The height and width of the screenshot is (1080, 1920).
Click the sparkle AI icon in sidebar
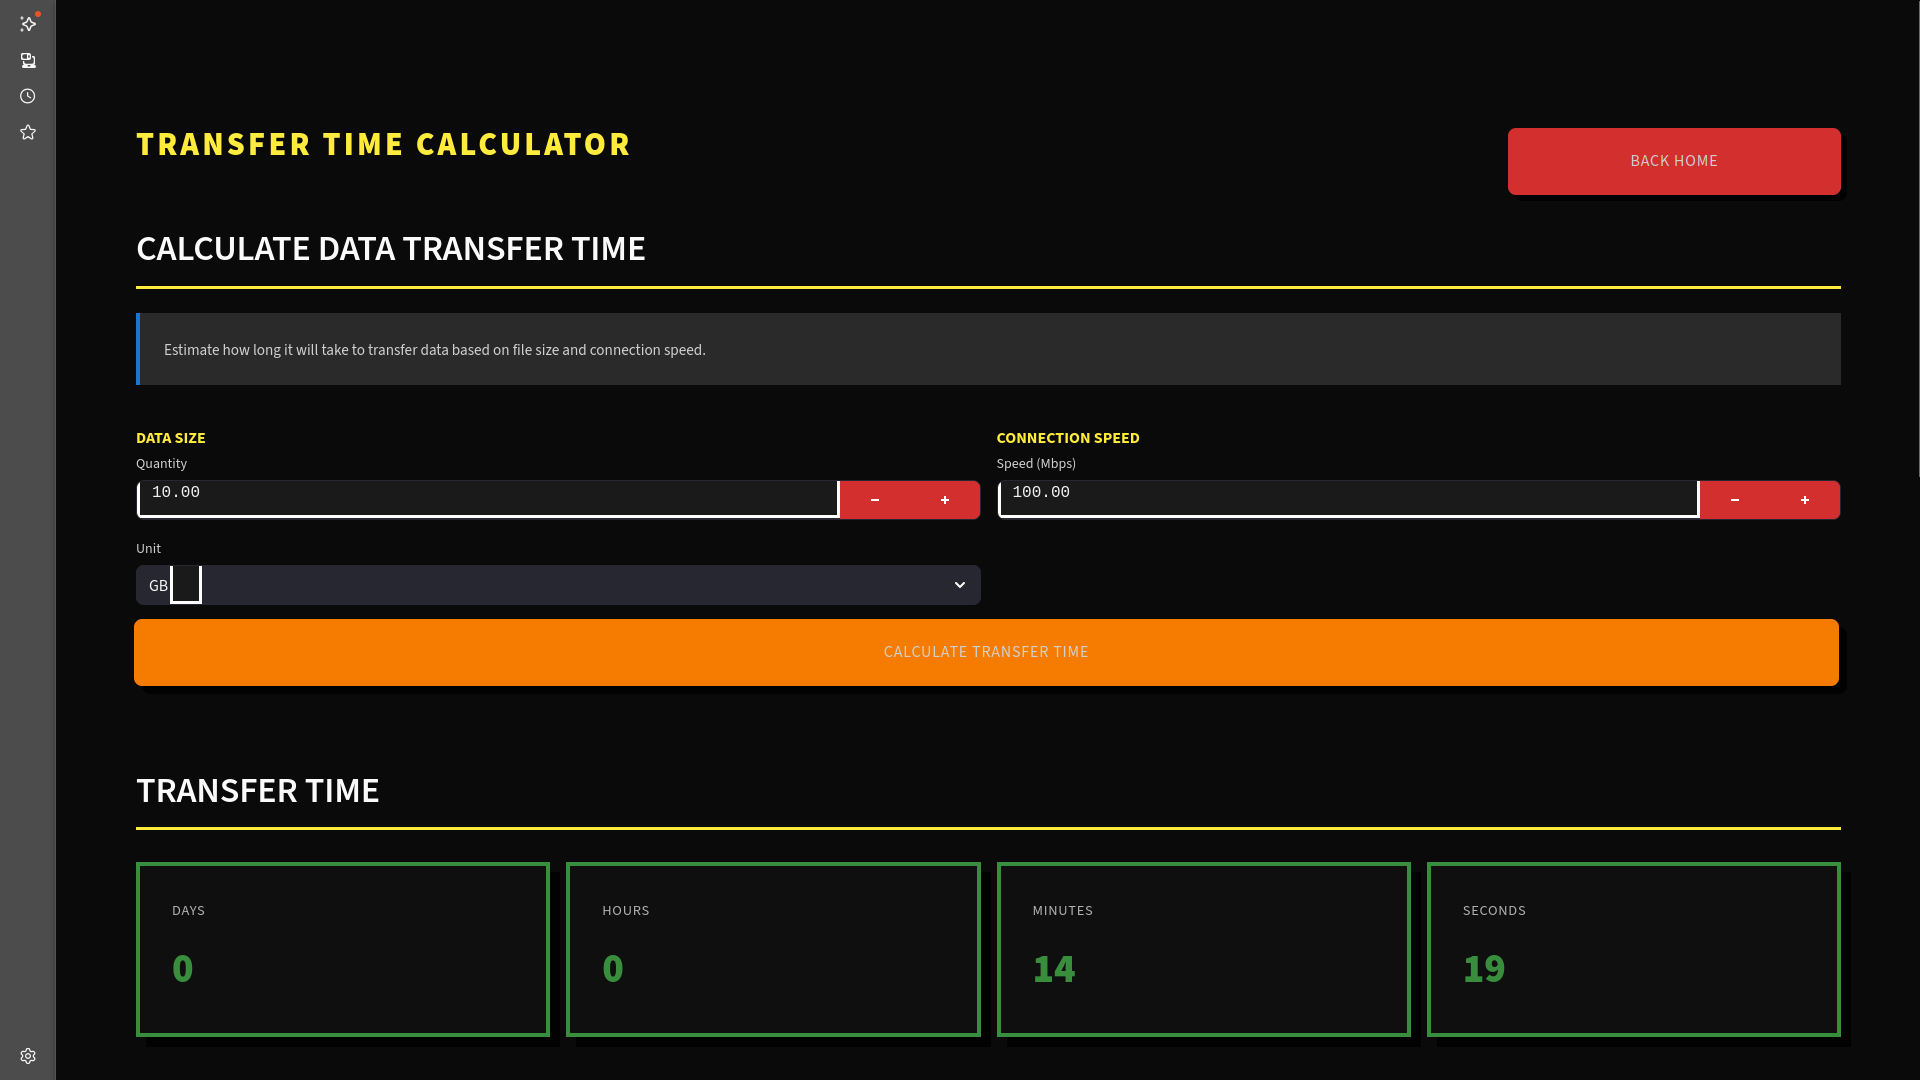pyautogui.click(x=28, y=24)
